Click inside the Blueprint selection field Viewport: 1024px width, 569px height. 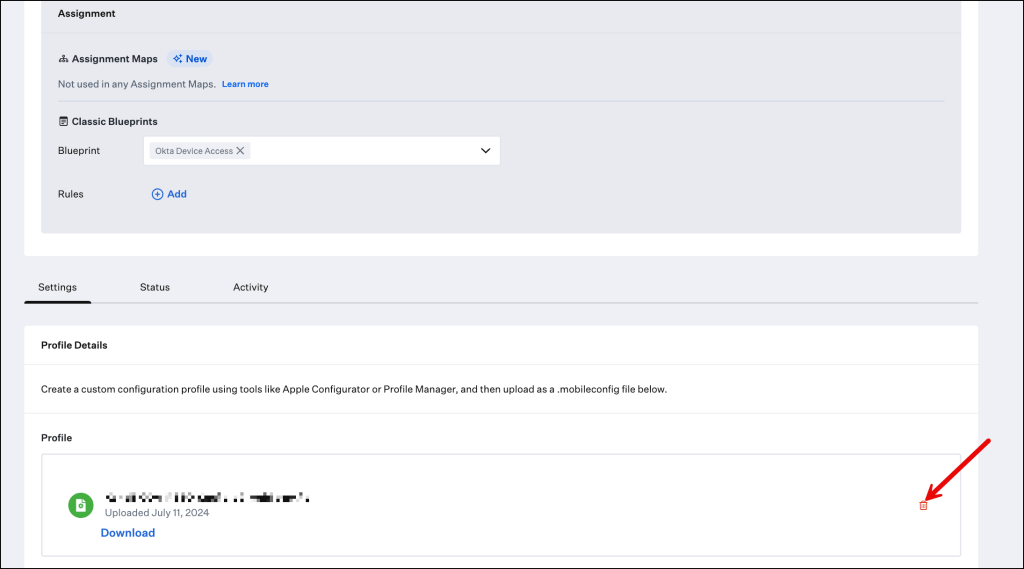[360, 151]
